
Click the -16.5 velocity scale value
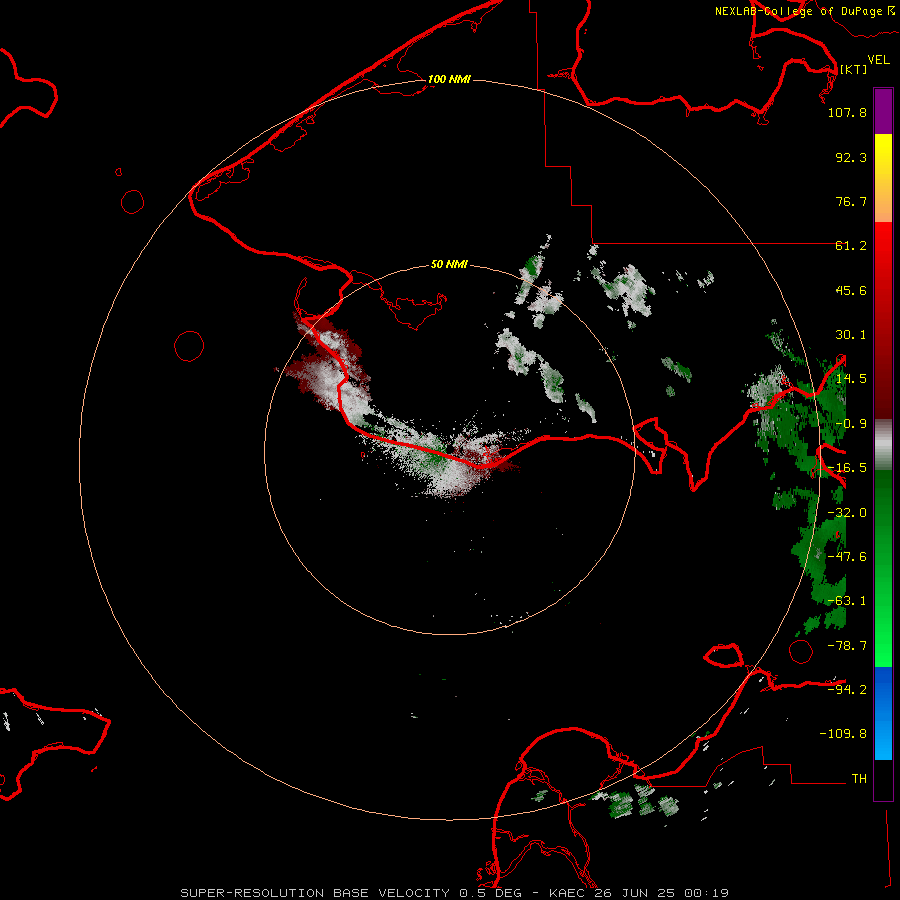click(x=847, y=468)
